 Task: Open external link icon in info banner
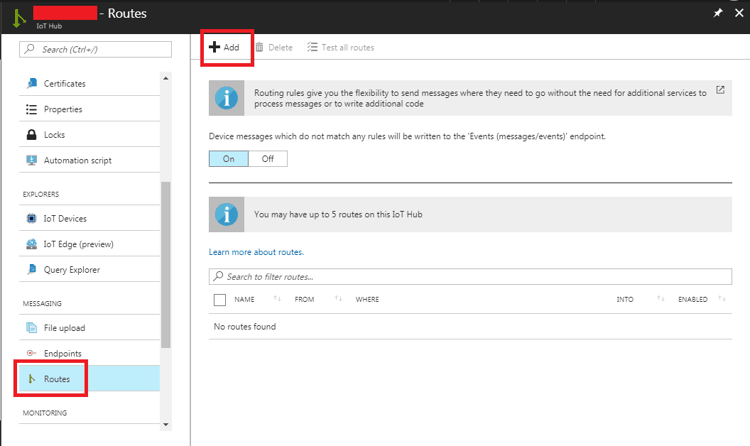click(720, 90)
